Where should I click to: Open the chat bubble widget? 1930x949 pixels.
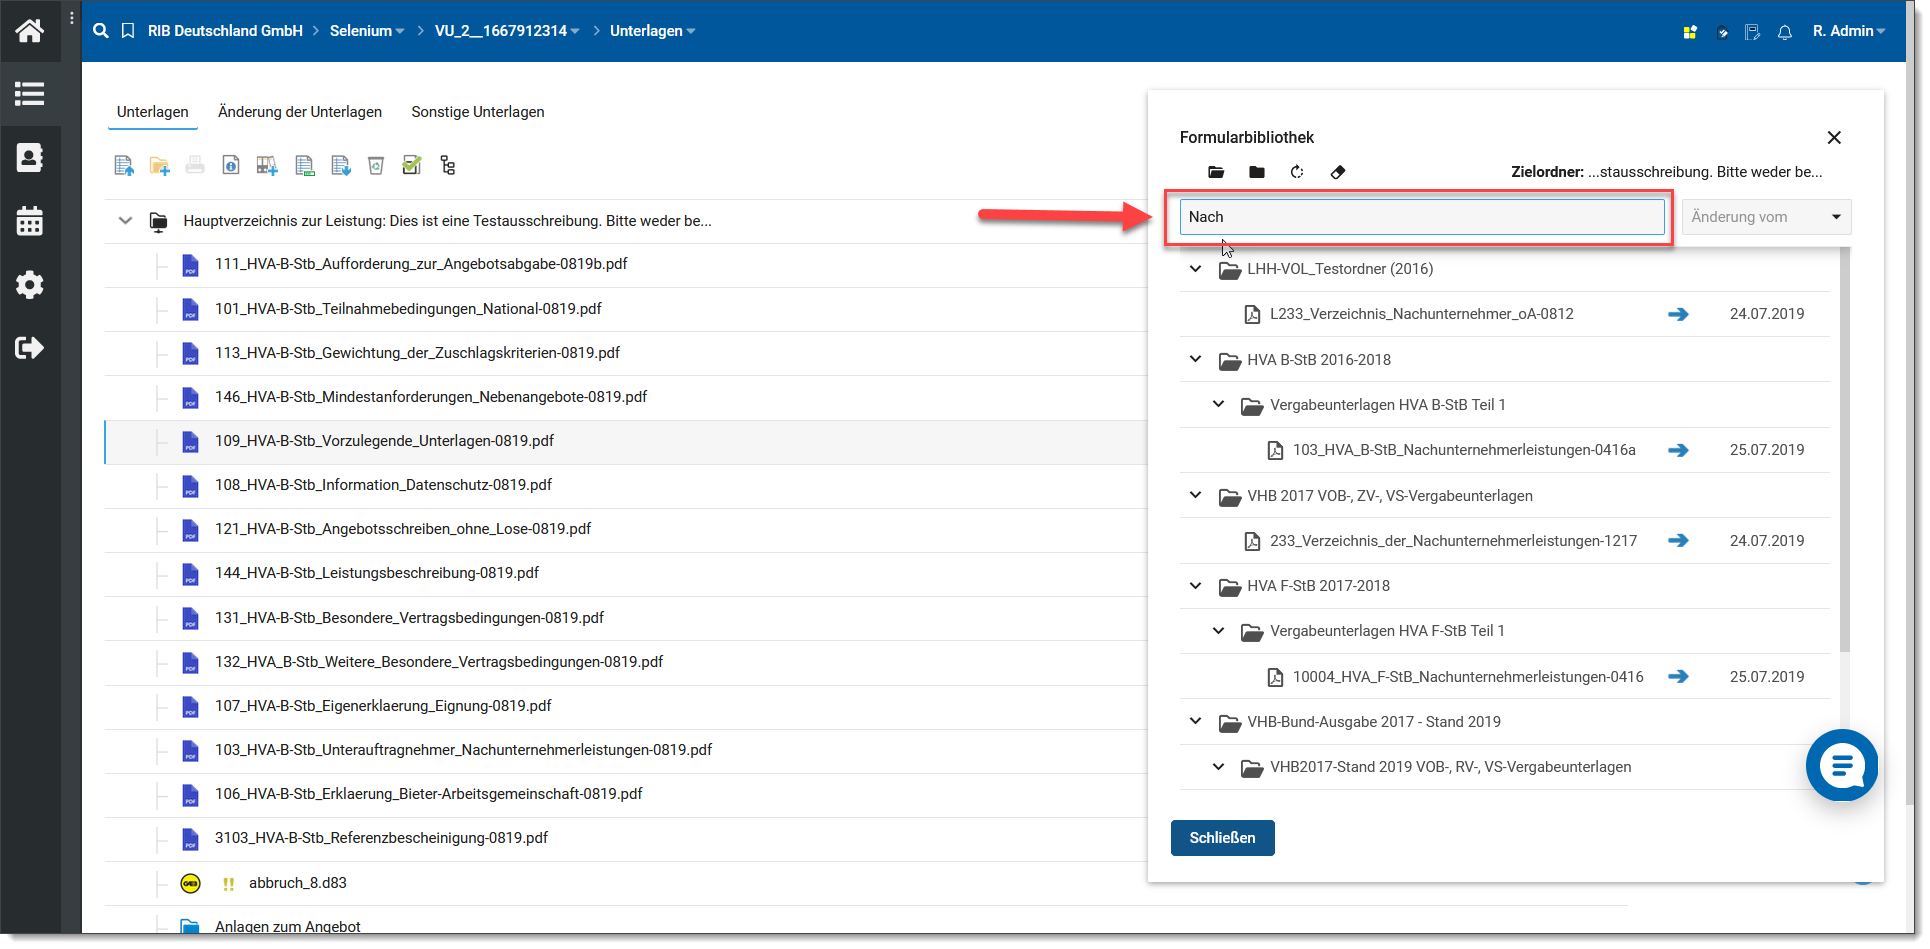point(1842,766)
